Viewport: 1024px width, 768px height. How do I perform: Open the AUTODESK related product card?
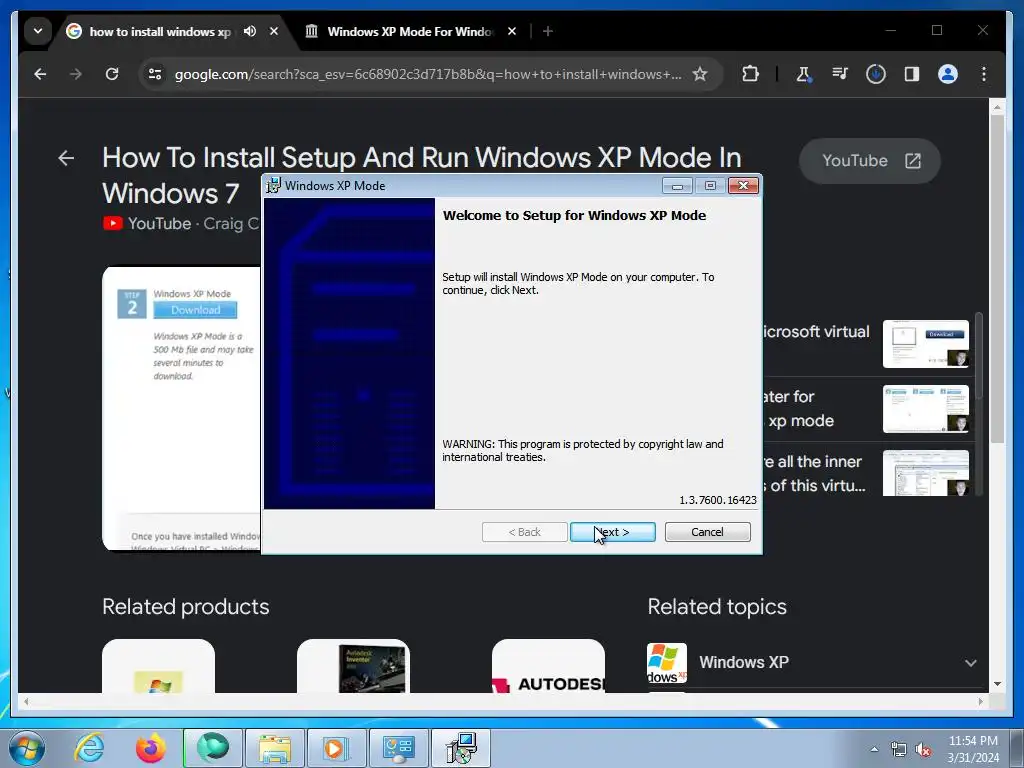coord(548,666)
